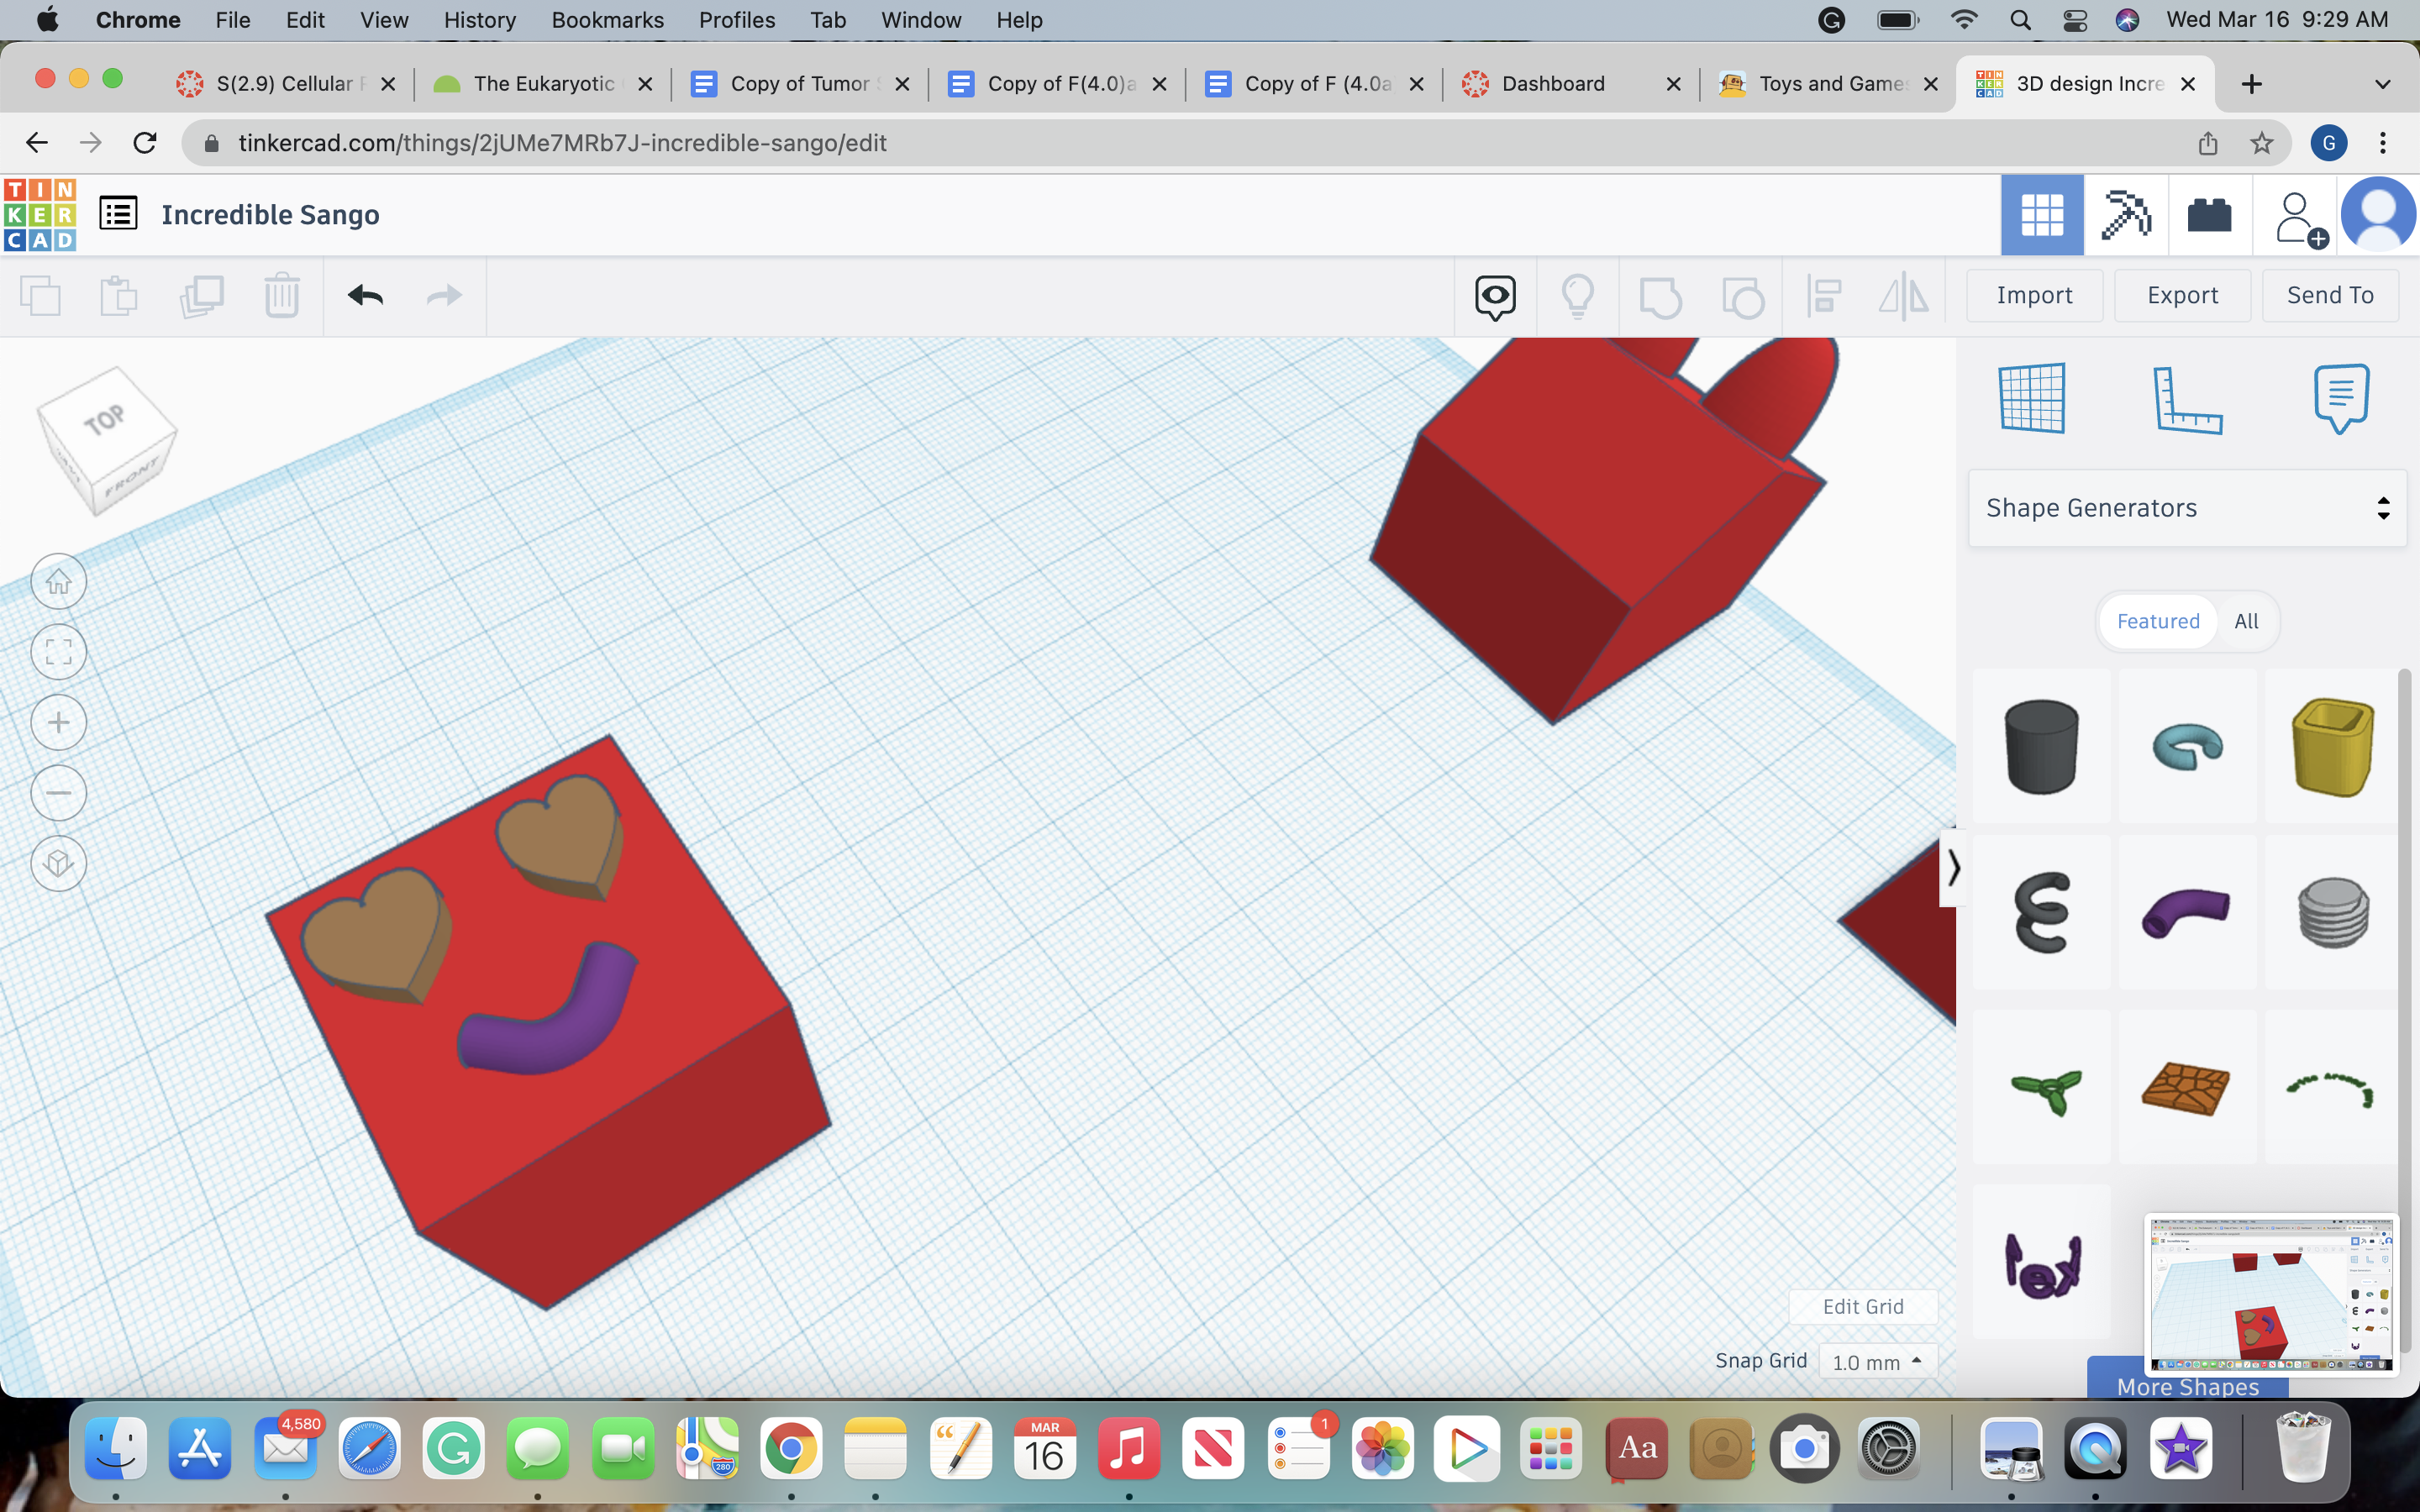Click the Edit Grid button
2420x1512 pixels.
click(1862, 1306)
